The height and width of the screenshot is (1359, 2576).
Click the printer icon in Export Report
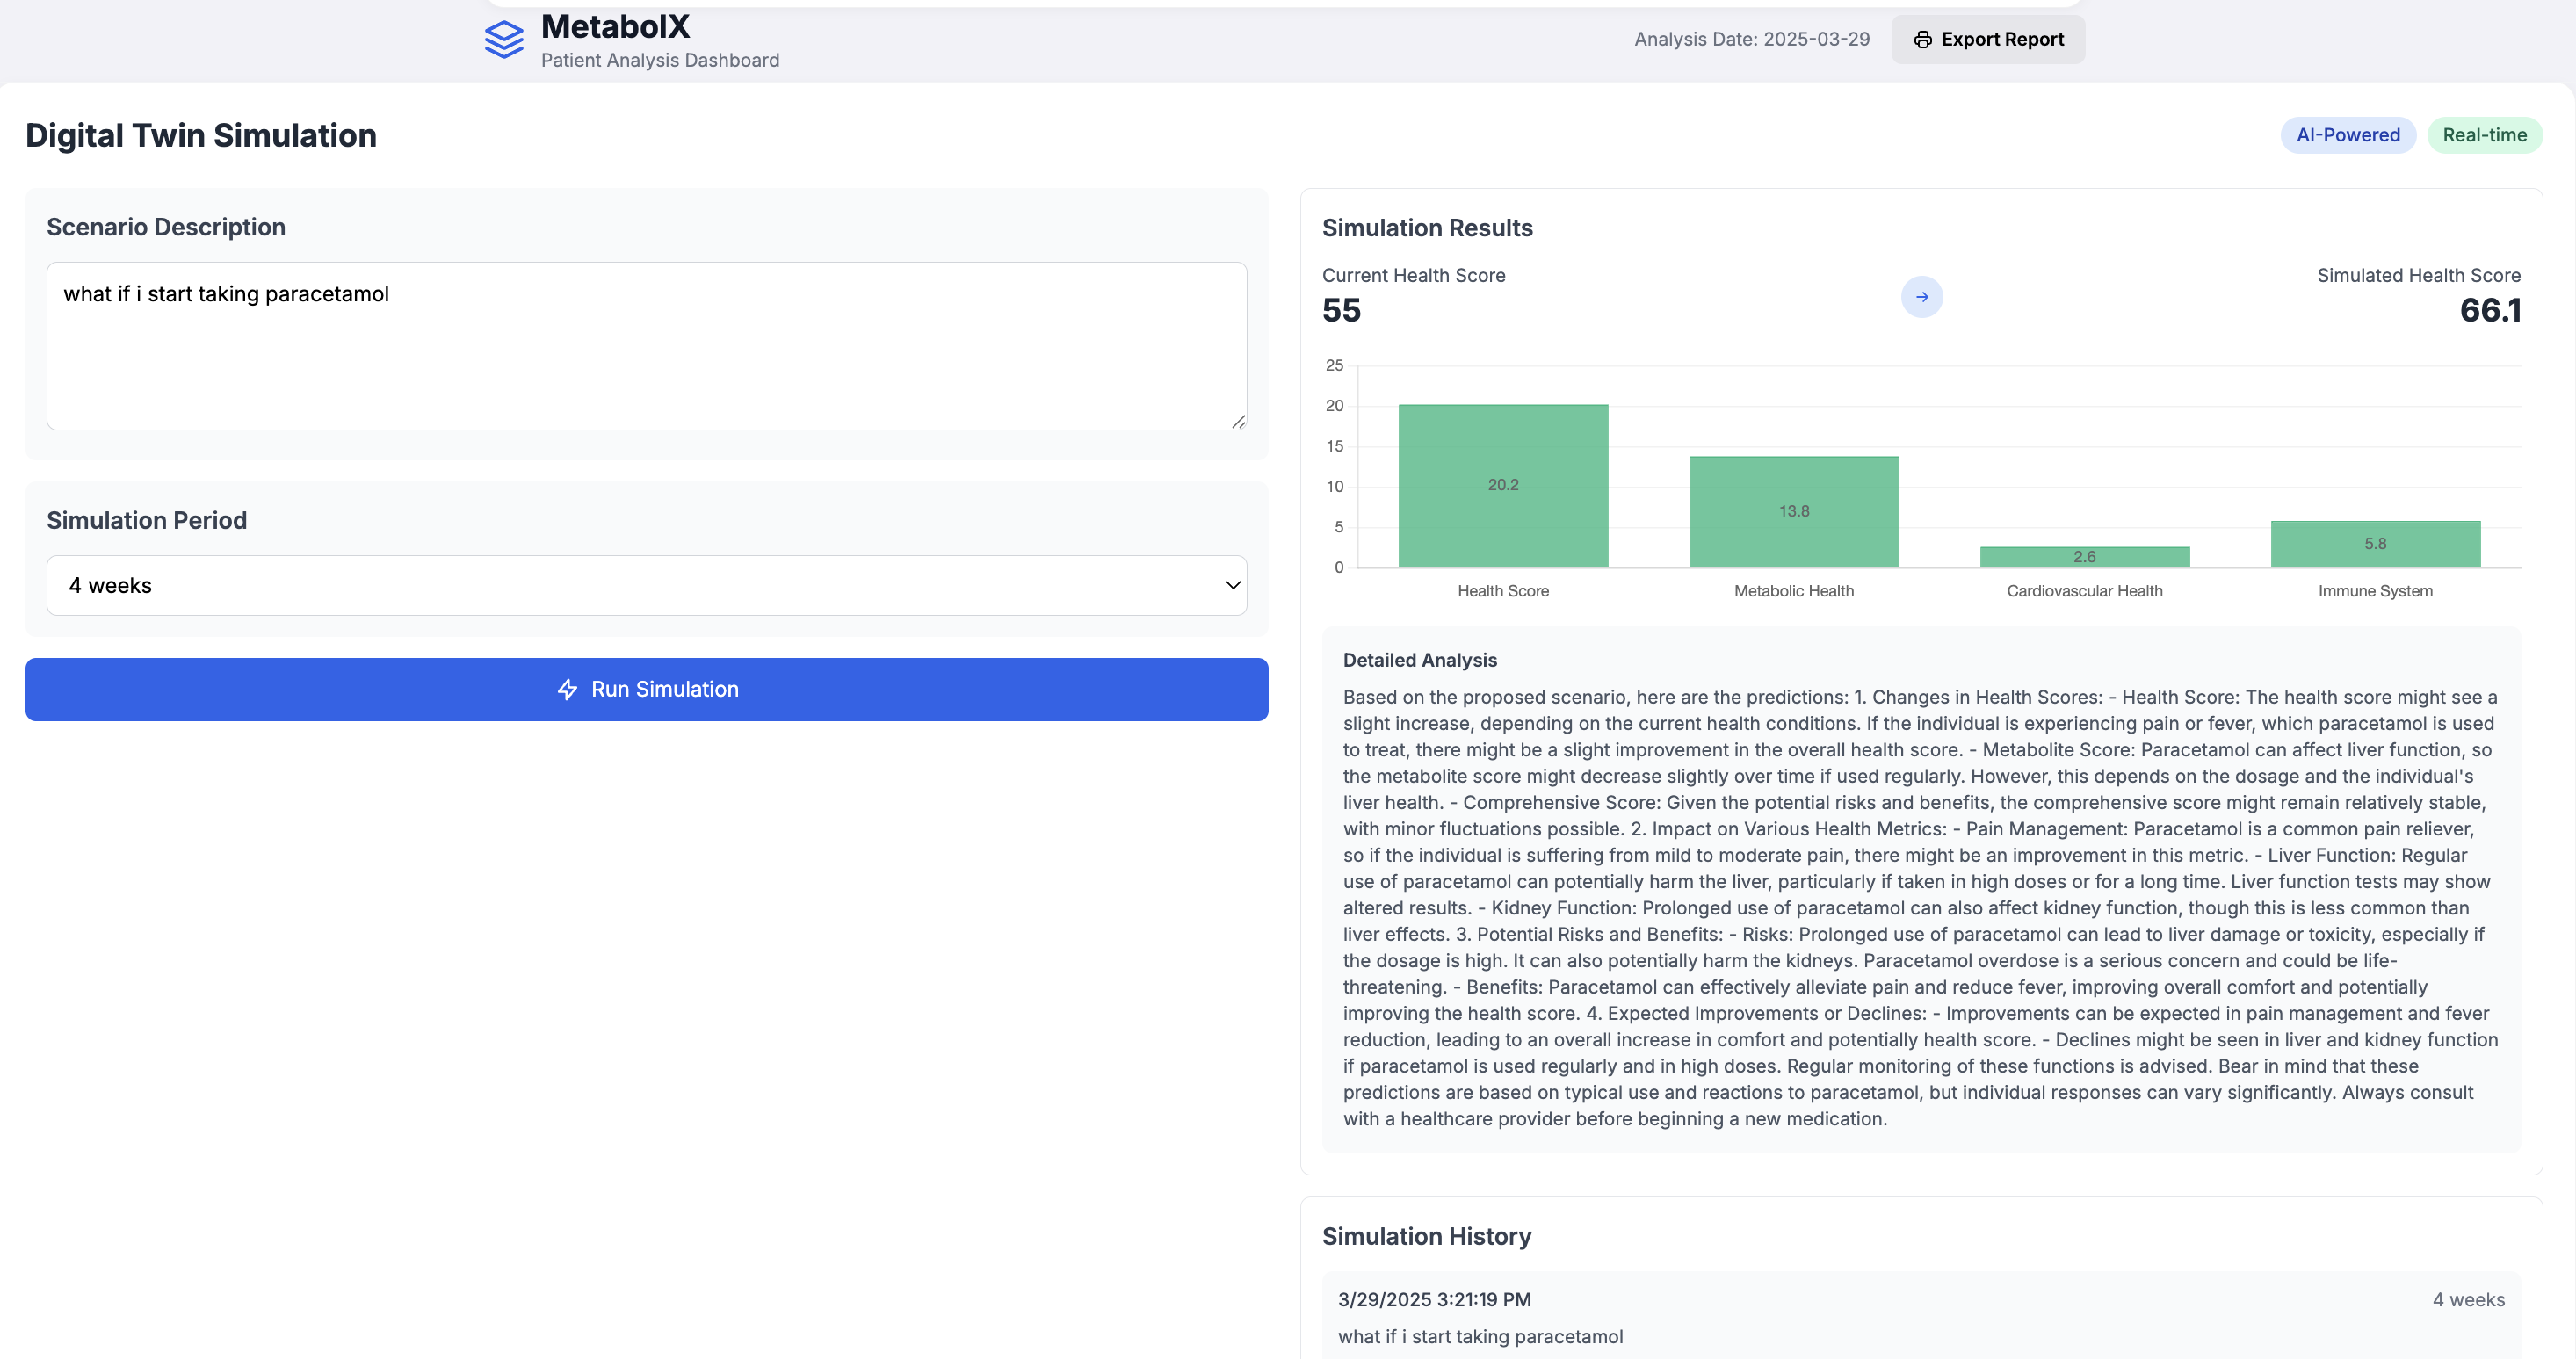pos(1922,40)
